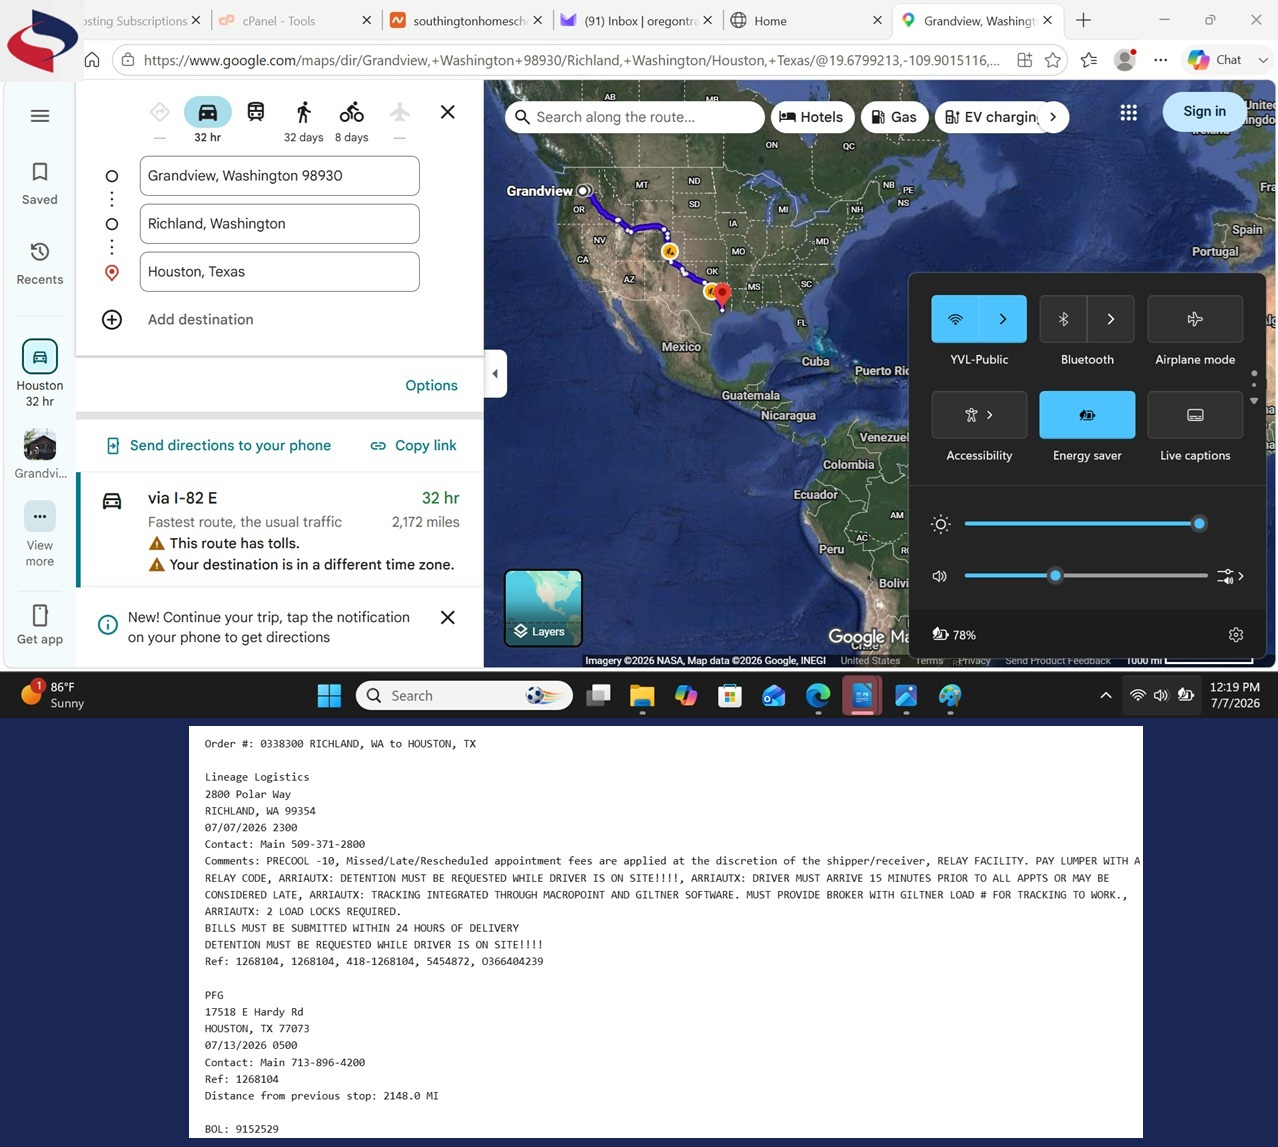The image size is (1278, 1147).
Task: Adjust the volume slider
Action: [1086, 576]
